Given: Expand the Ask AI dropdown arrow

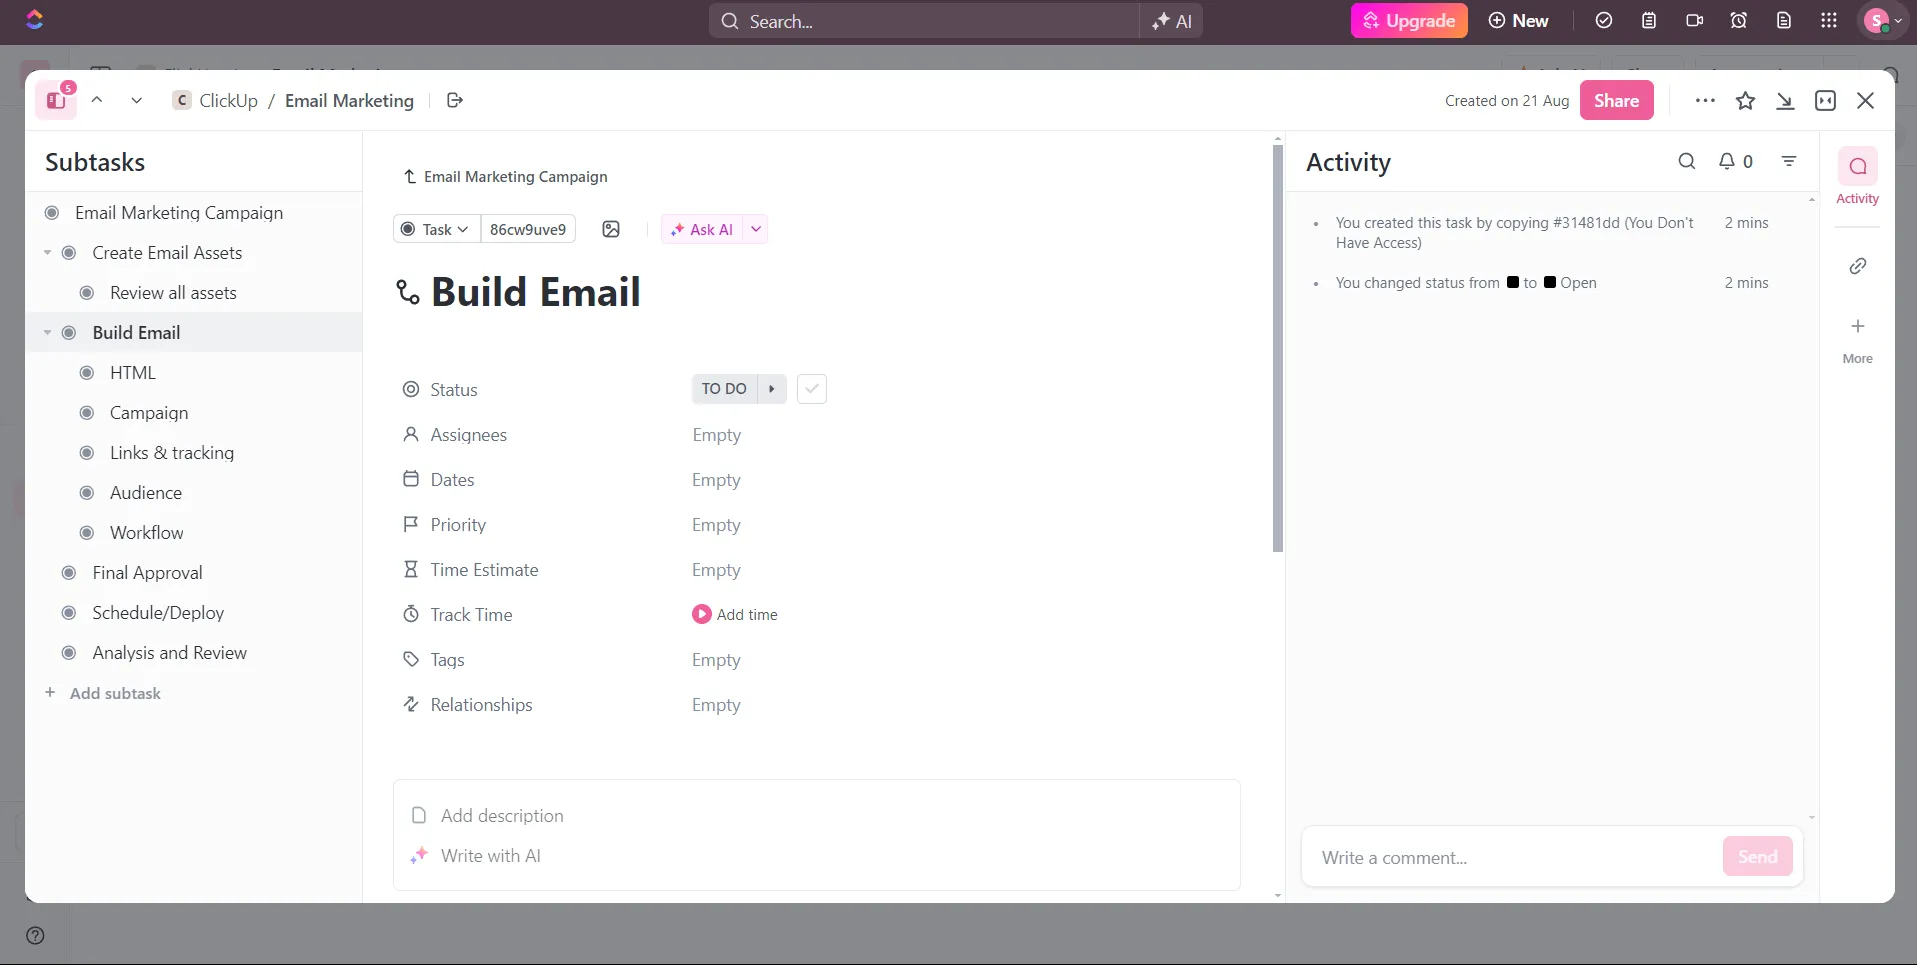Looking at the screenshot, I should tap(756, 229).
